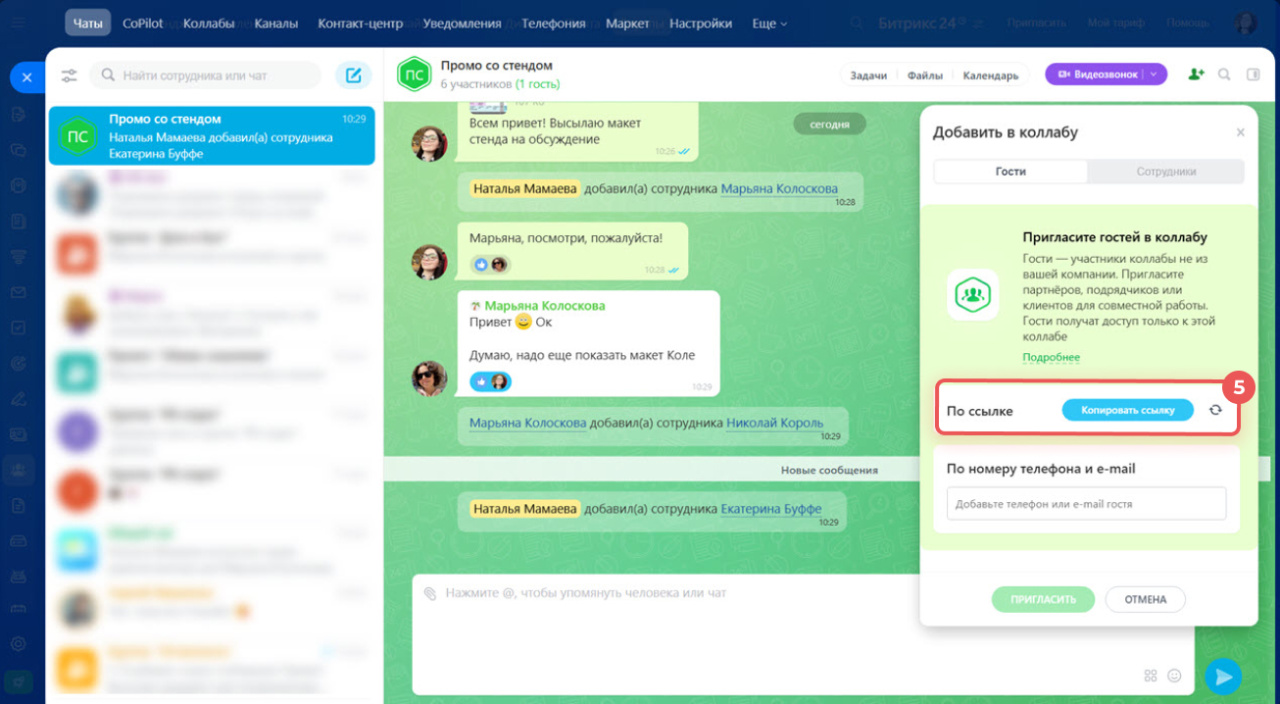The height and width of the screenshot is (704, 1280).
Task: Click Пригласить in the top bar
Action: pos(1036,22)
